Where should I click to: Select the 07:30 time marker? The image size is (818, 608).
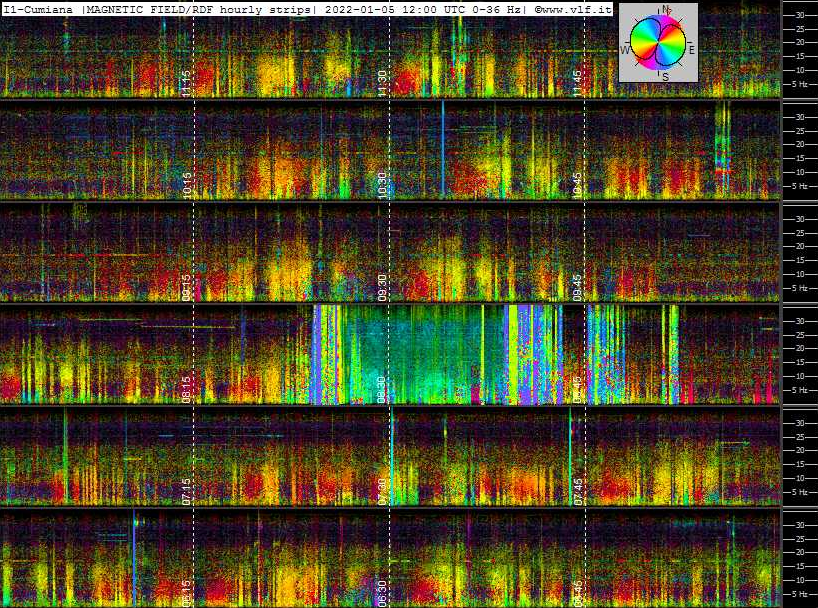pyautogui.click(x=382, y=492)
